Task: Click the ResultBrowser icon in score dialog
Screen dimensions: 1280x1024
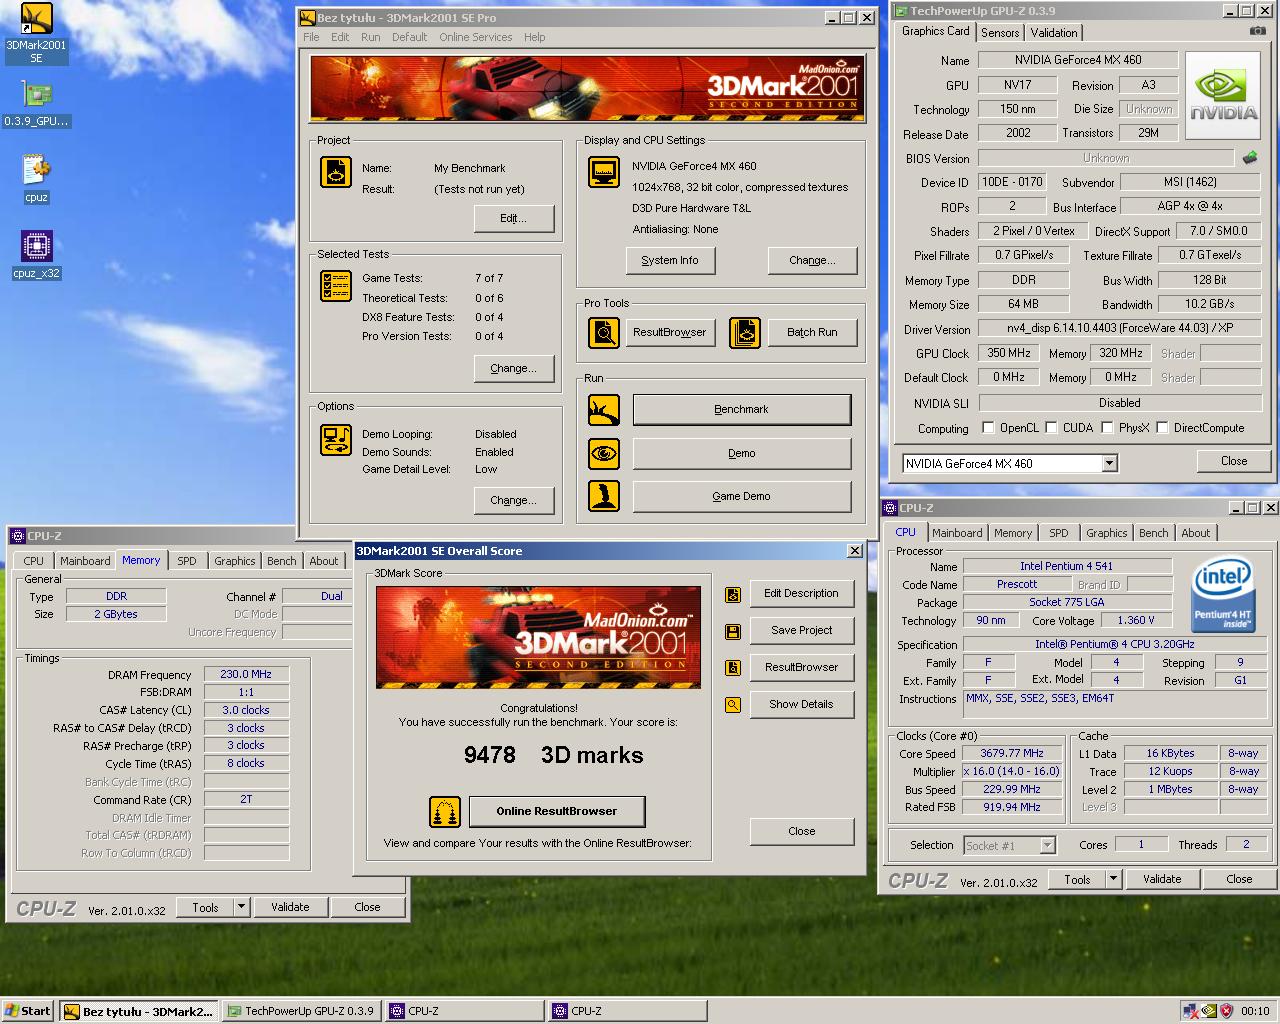Action: 733,668
